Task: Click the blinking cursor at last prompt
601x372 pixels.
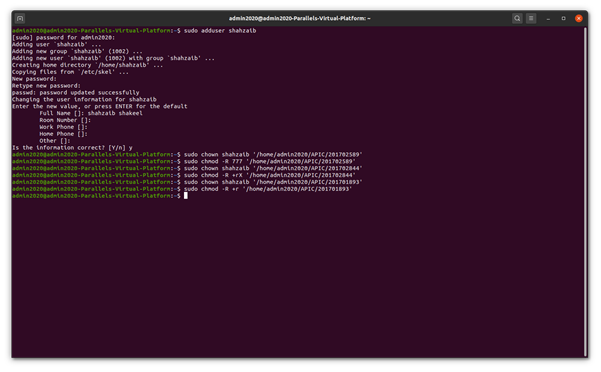Action: click(186, 196)
